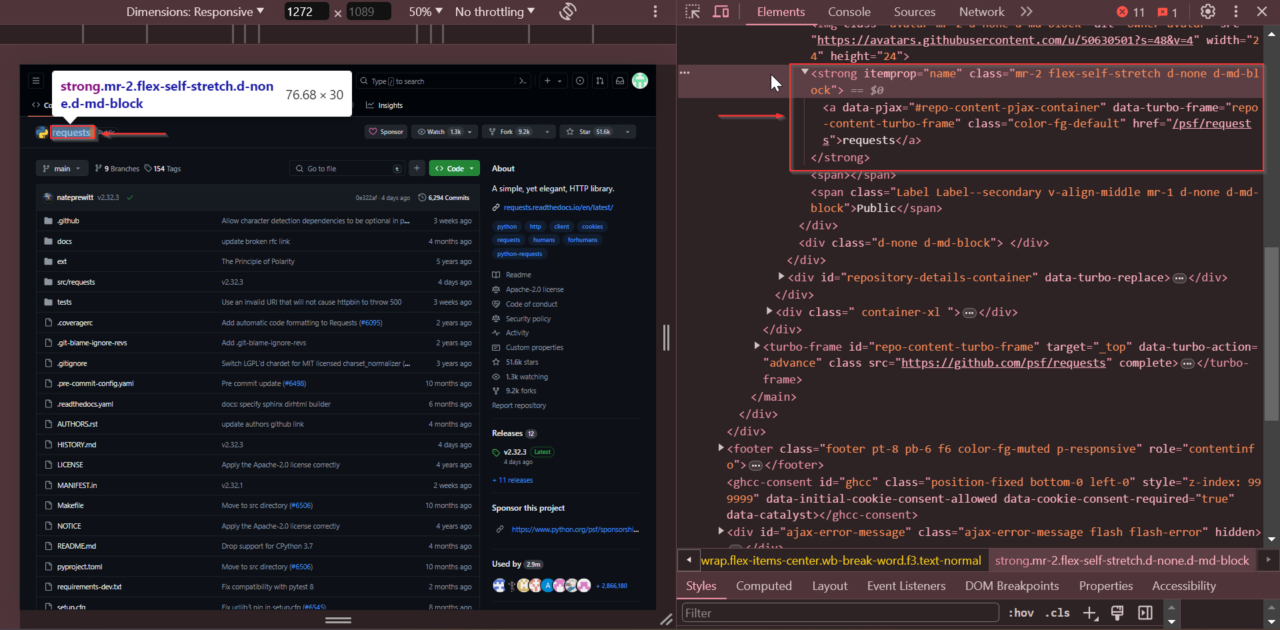1280x630 pixels.
Task: Open the Accessibility tab
Action: [x=1184, y=586]
